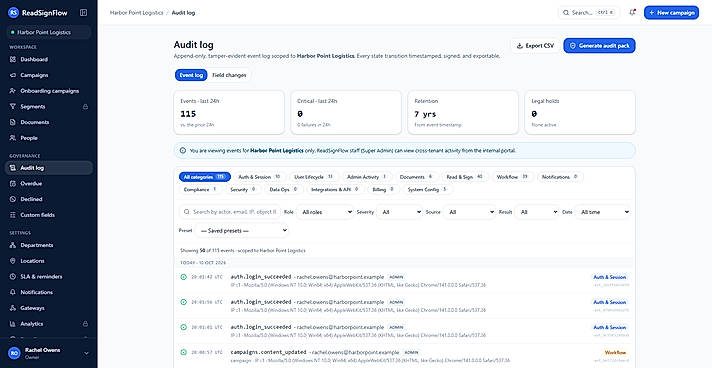Focus the actor/email search field
Image resolution: width=712 pixels, height=368 pixels.
click(x=230, y=212)
